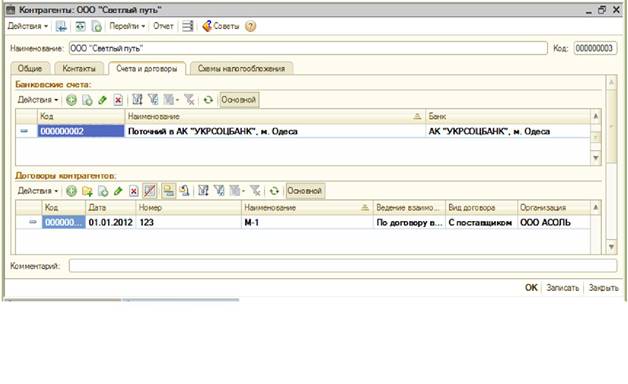The width and height of the screenshot is (628, 384).
Task: Sort bank accounts by Код column
Action: 81,117
